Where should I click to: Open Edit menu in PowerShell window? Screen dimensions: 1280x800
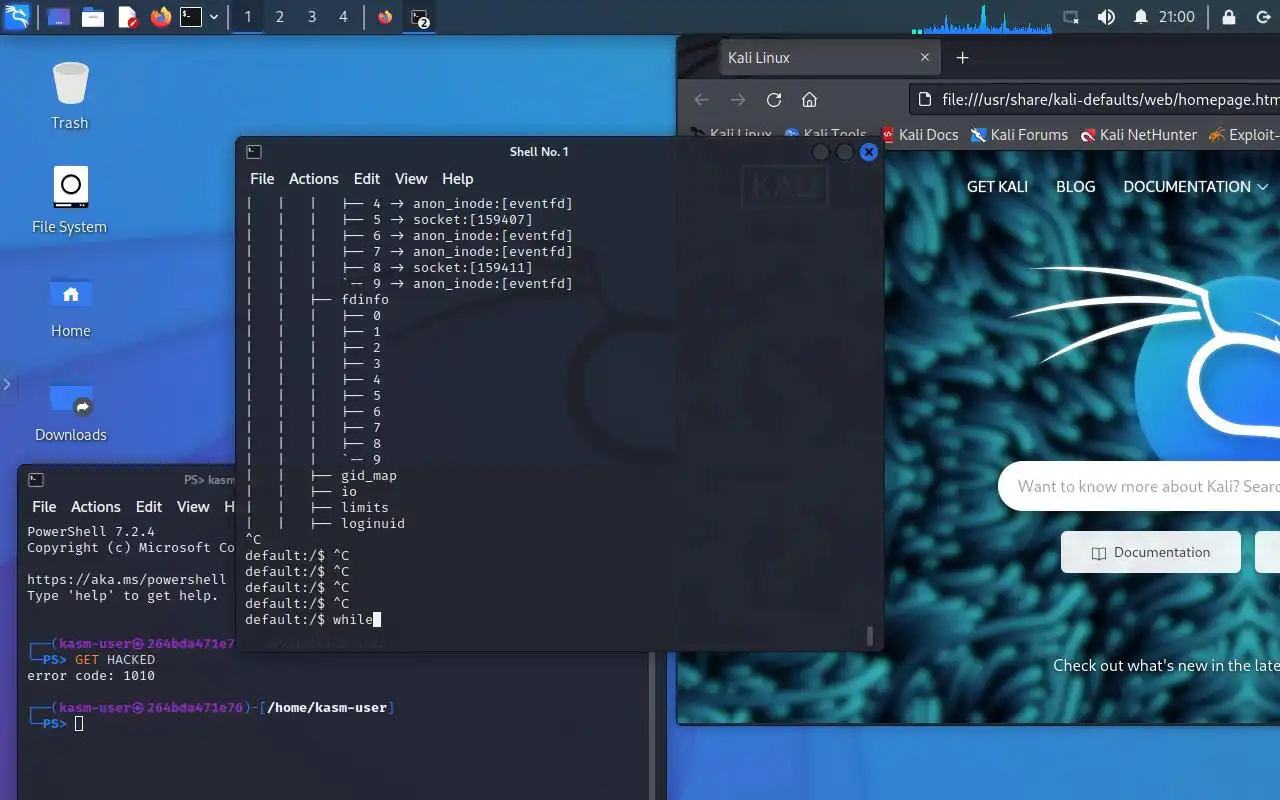click(149, 507)
